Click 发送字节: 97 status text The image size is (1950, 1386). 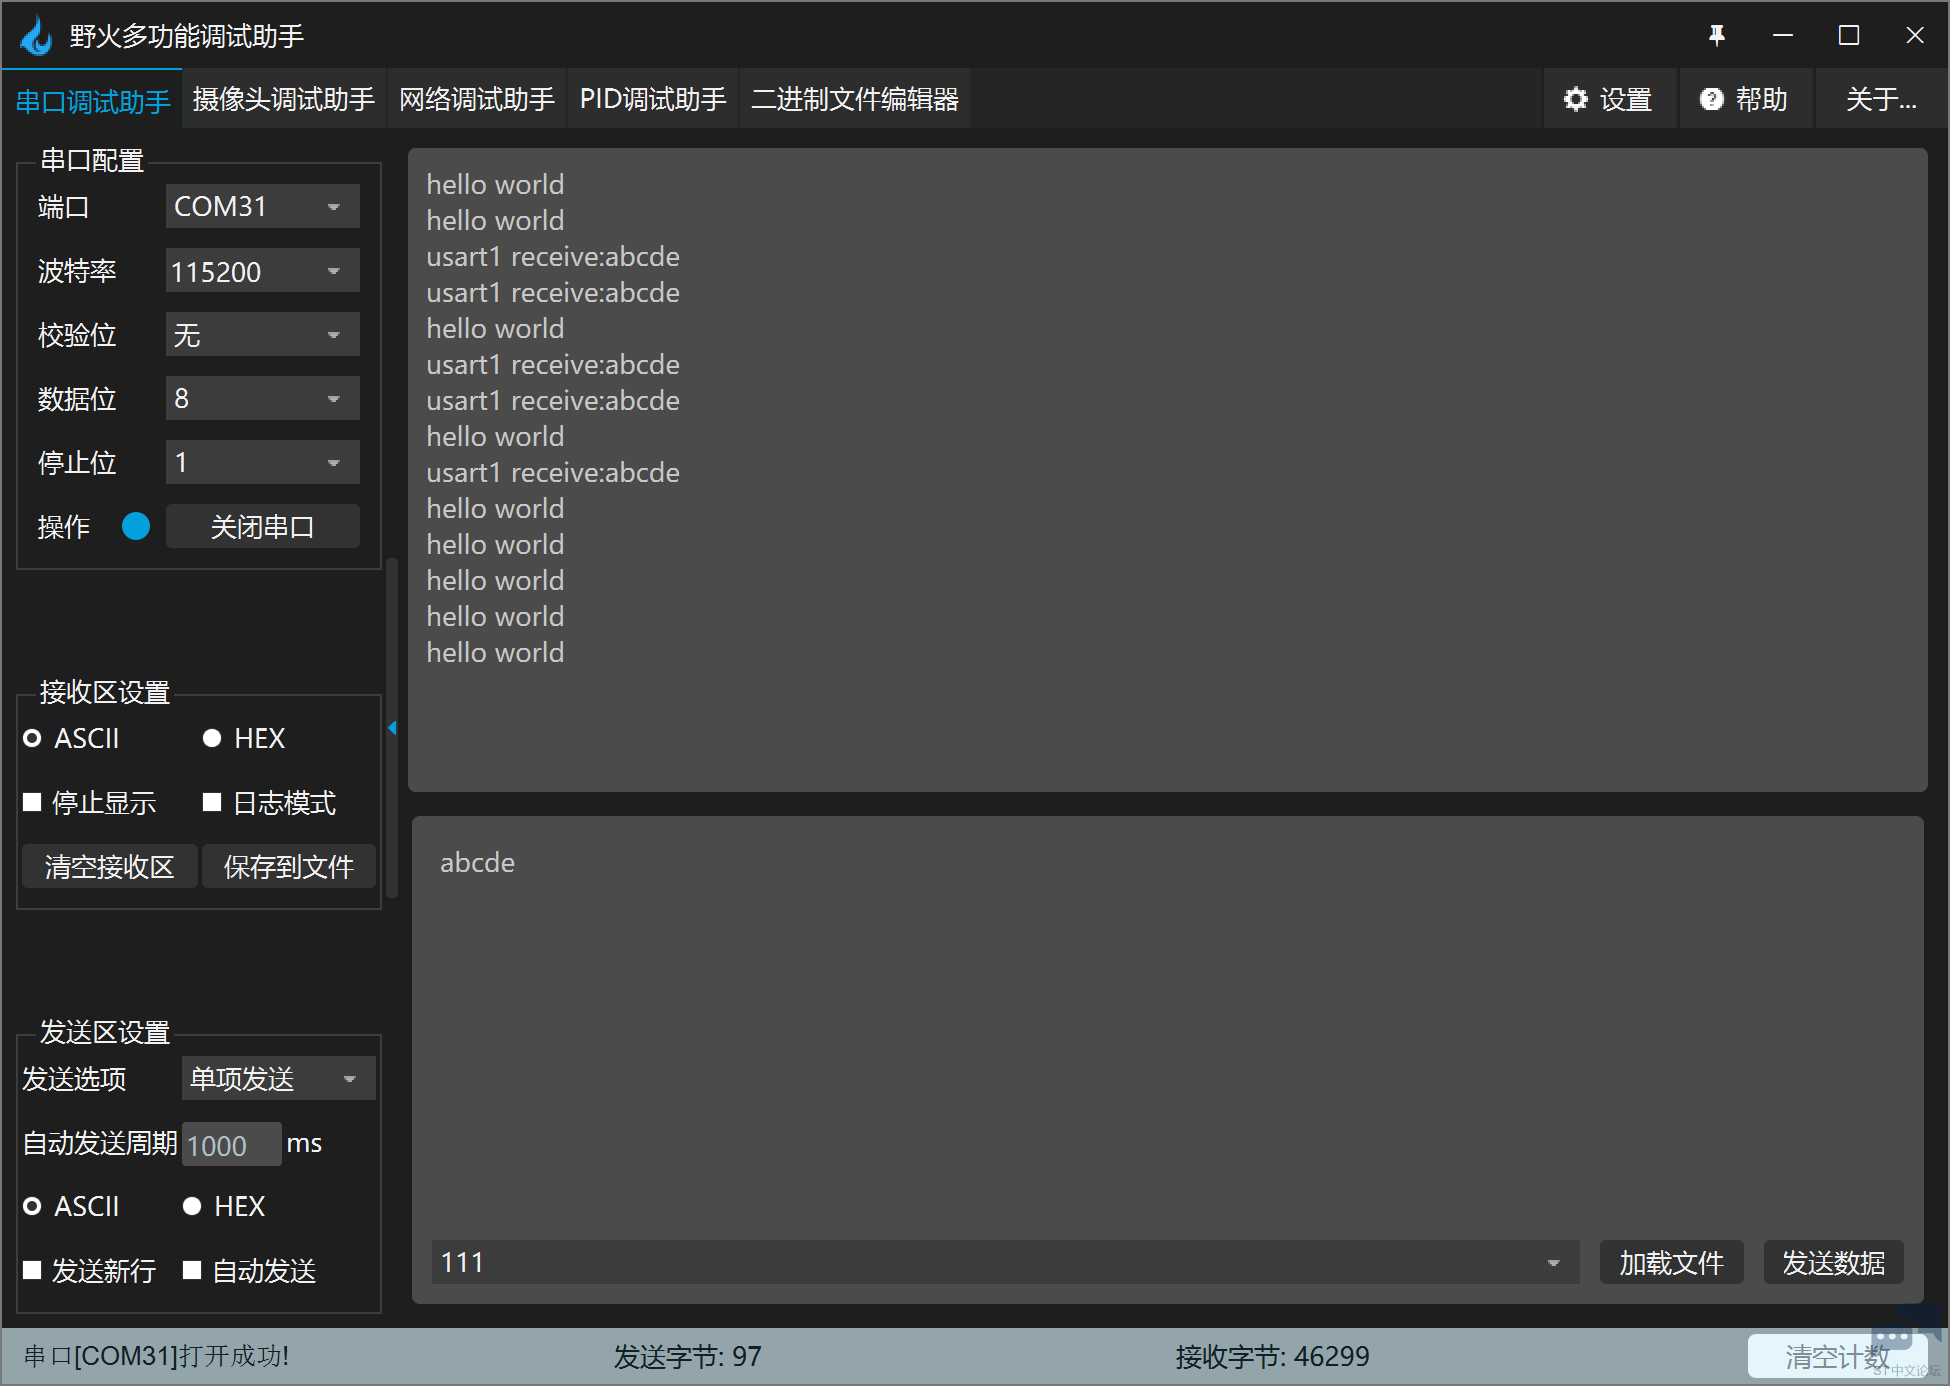(x=687, y=1357)
